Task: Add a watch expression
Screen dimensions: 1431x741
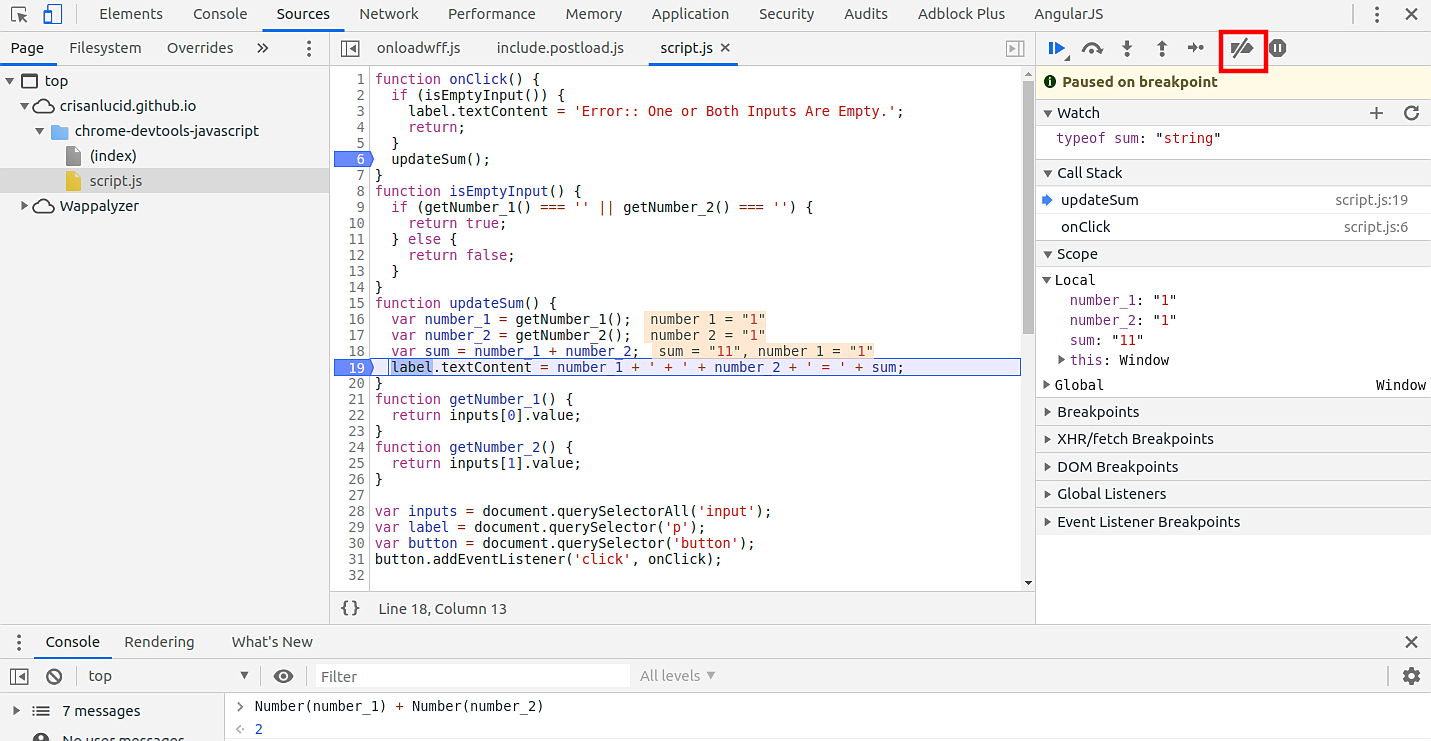Action: 1376,113
